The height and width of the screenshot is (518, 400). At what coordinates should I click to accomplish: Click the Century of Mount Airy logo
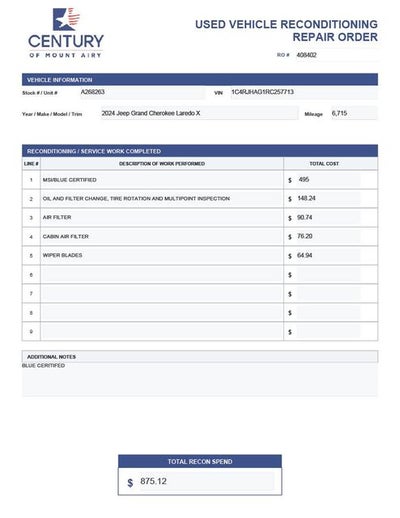tap(66, 33)
